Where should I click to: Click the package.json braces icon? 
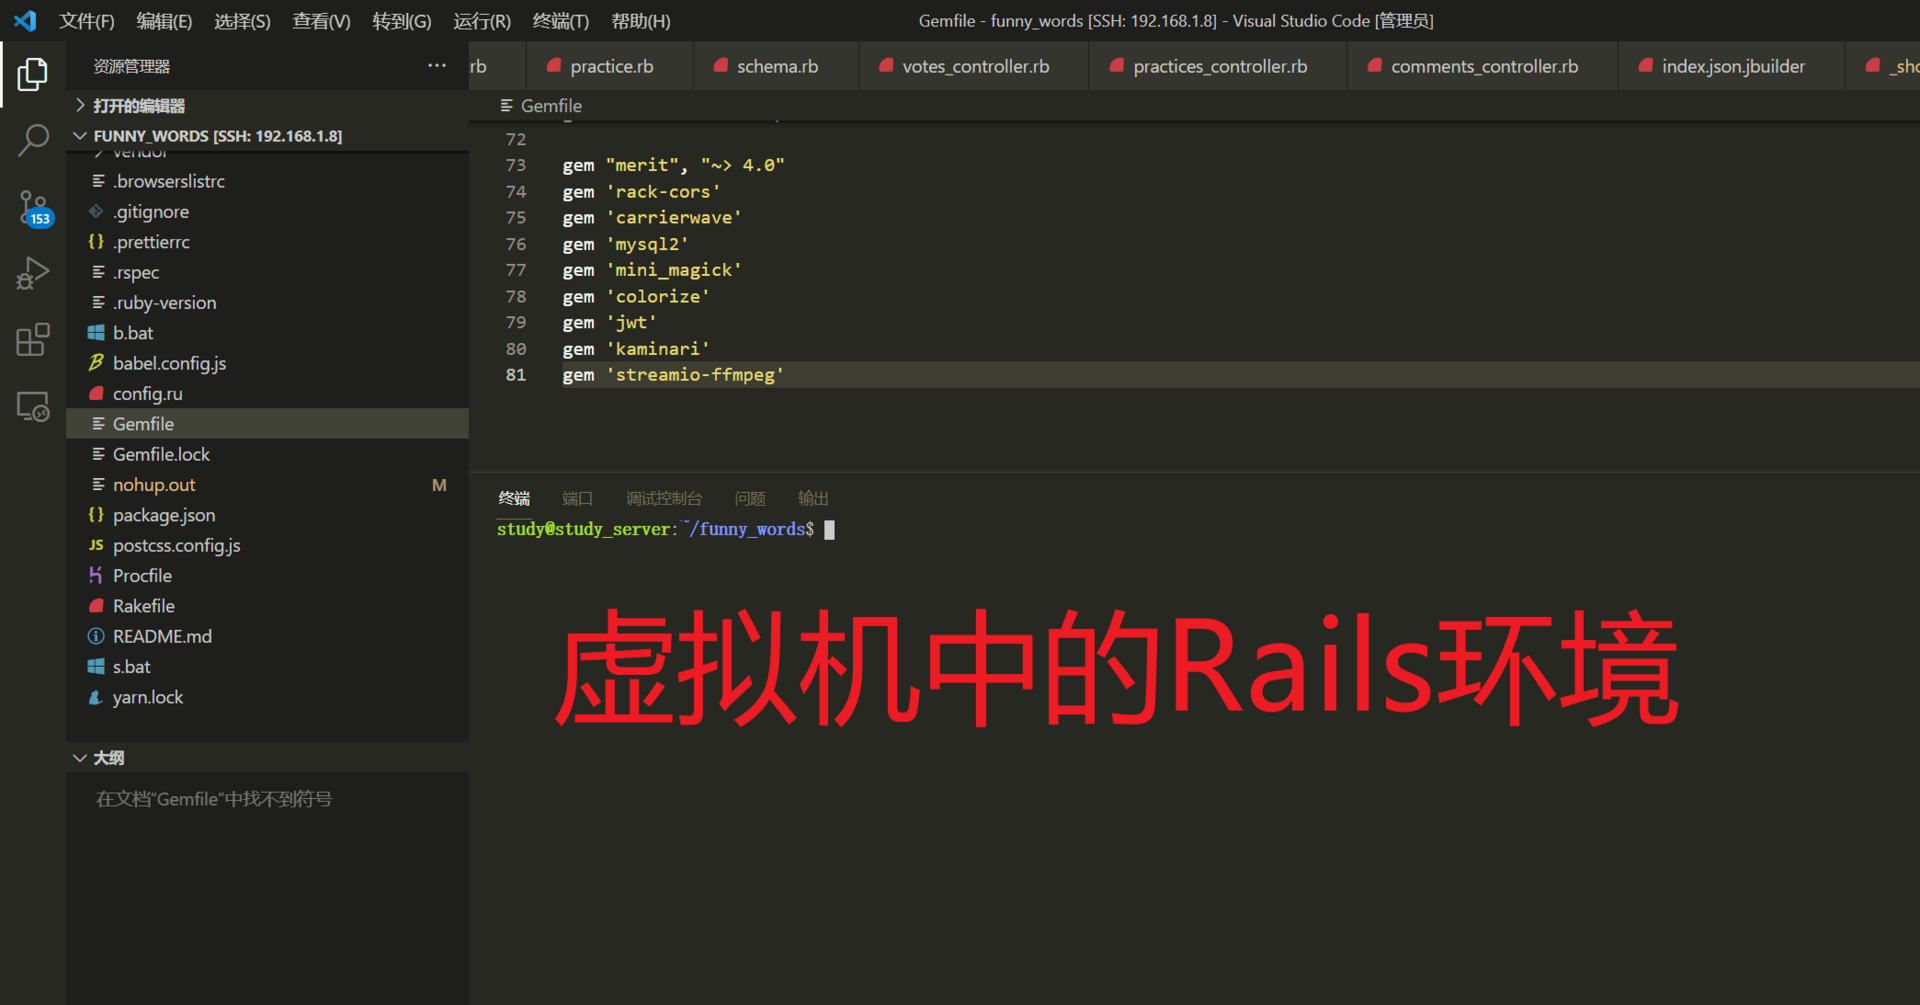click(96, 514)
